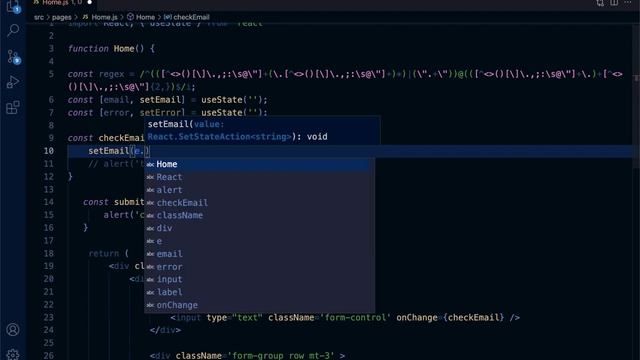Open the Extensions view
640x360 pixels.
click(x=13, y=108)
